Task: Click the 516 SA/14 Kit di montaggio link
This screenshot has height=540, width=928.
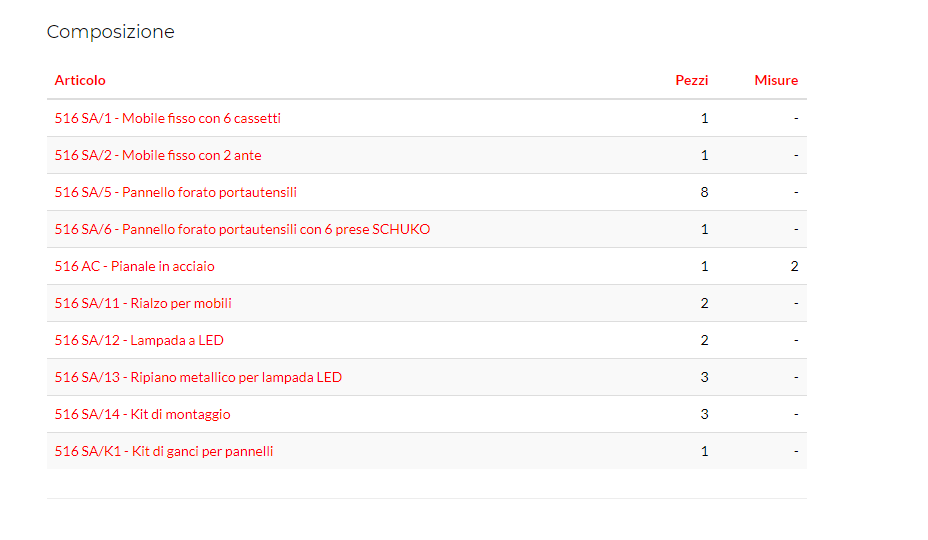Action: coord(142,414)
